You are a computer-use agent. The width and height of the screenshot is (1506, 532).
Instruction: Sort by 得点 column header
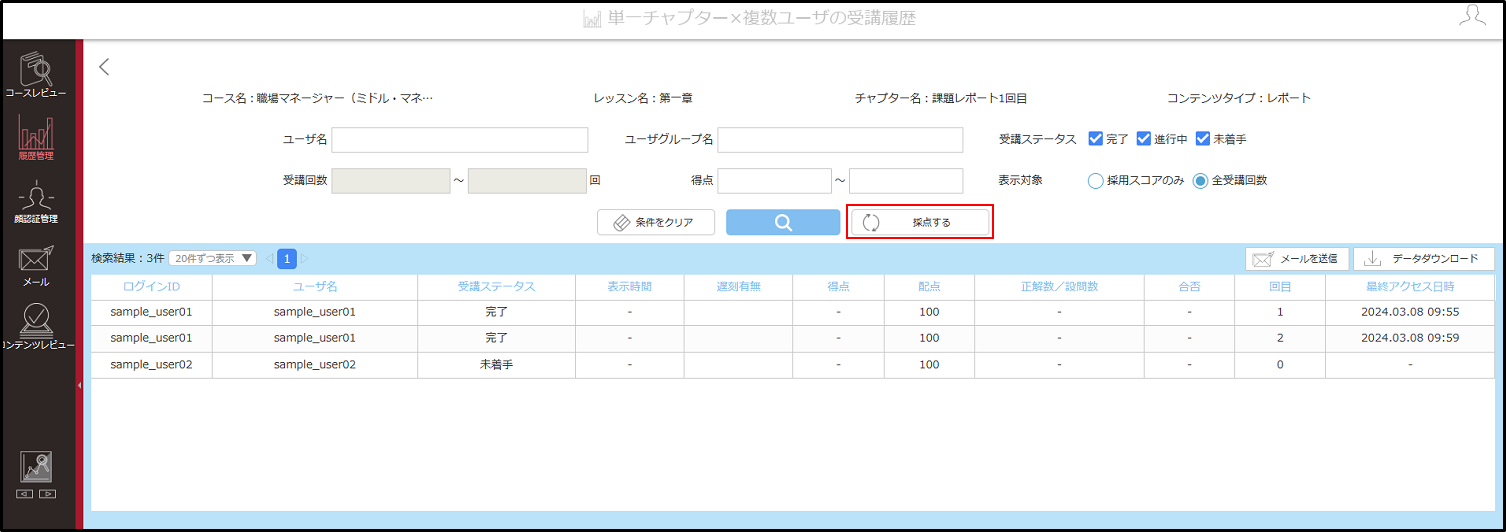click(x=838, y=287)
